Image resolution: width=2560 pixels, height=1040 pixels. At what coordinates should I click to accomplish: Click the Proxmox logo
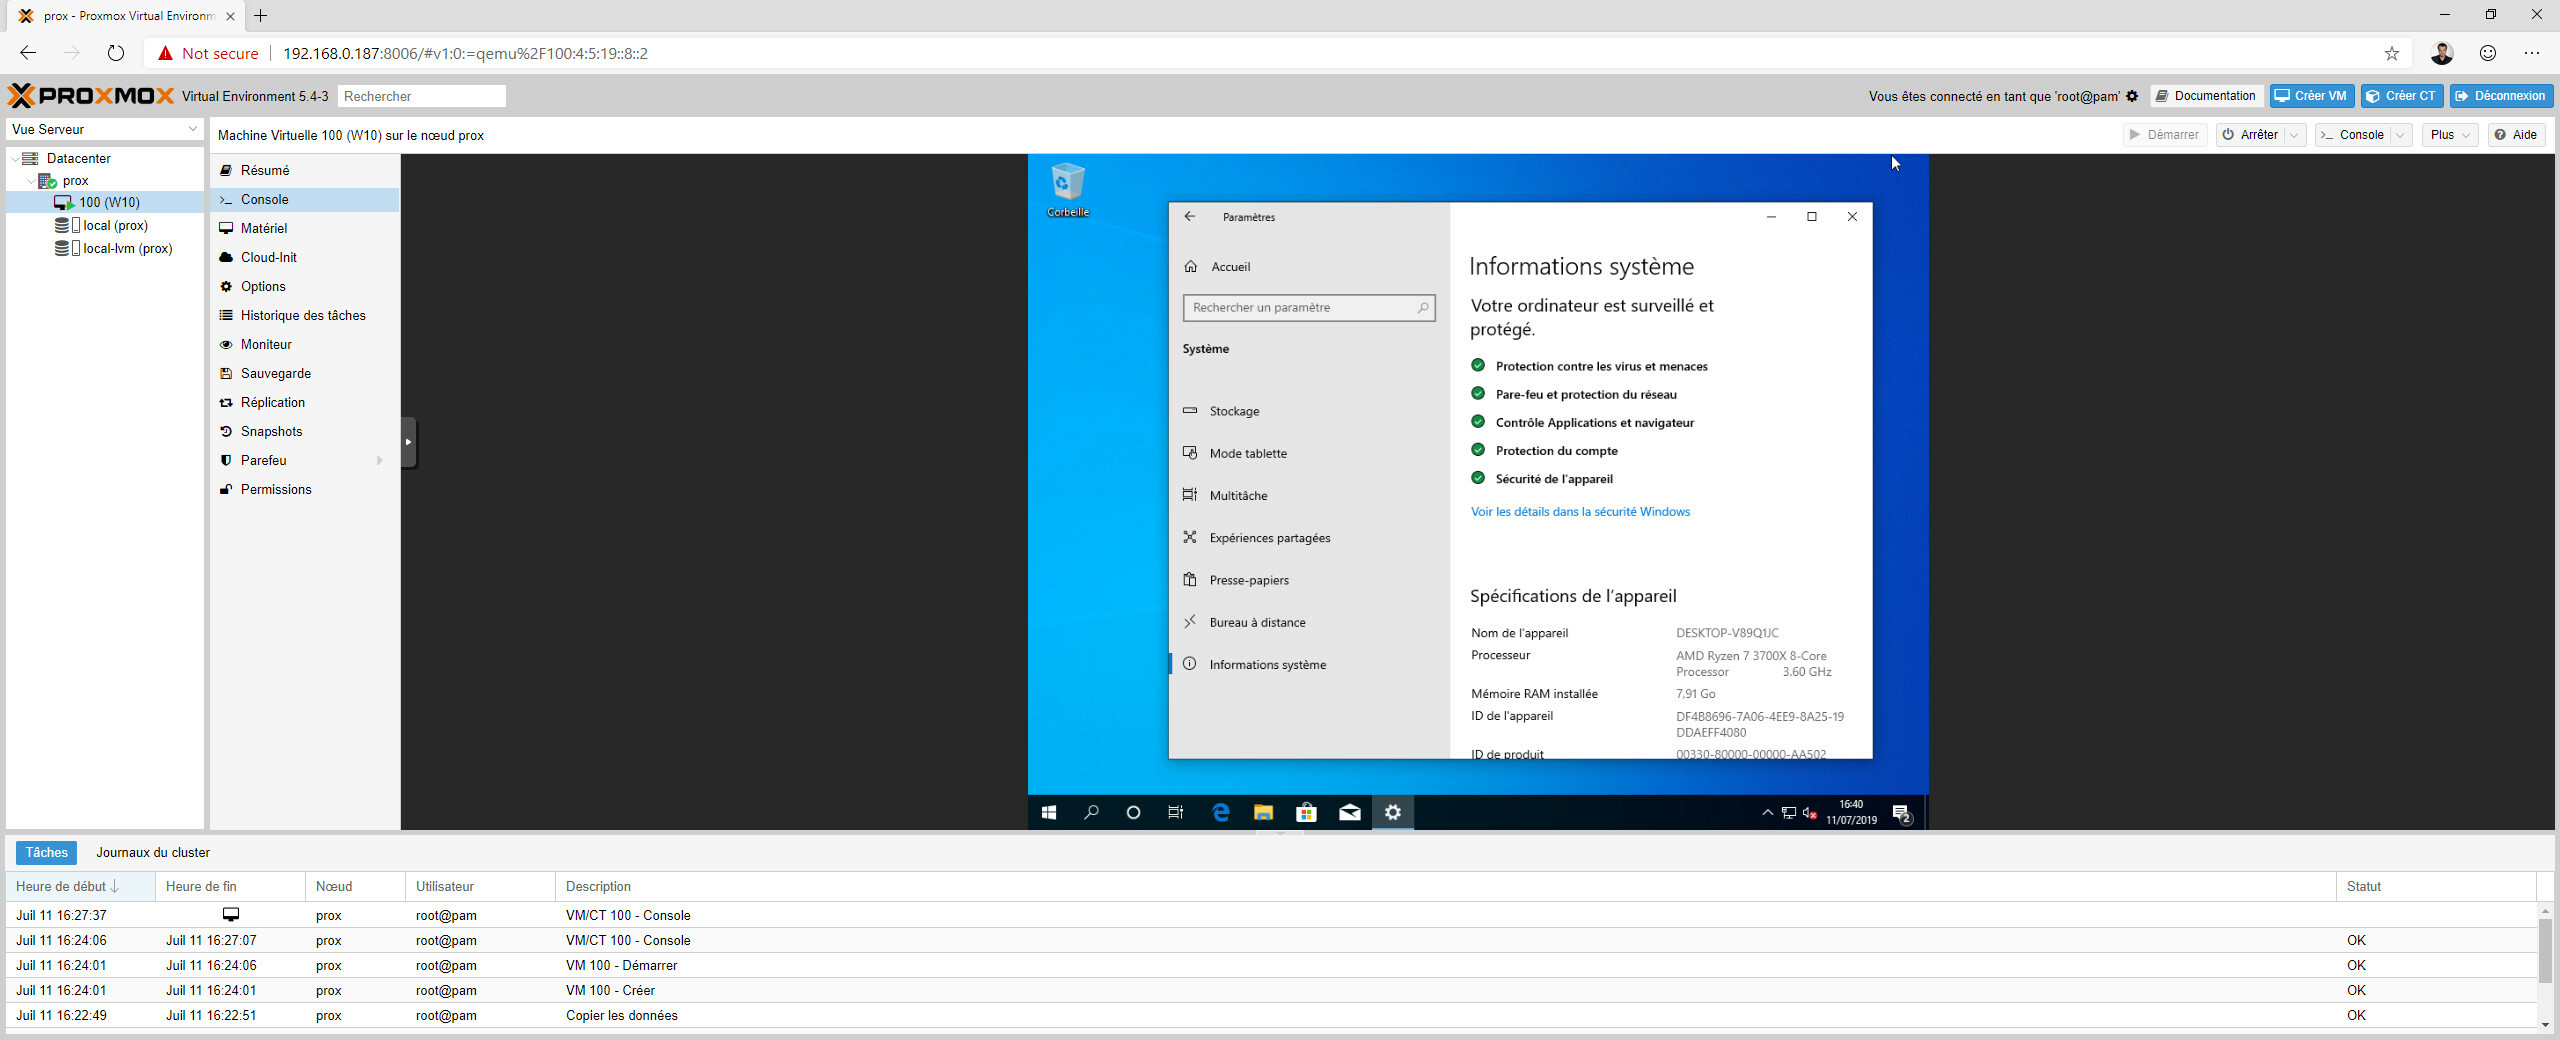(91, 96)
